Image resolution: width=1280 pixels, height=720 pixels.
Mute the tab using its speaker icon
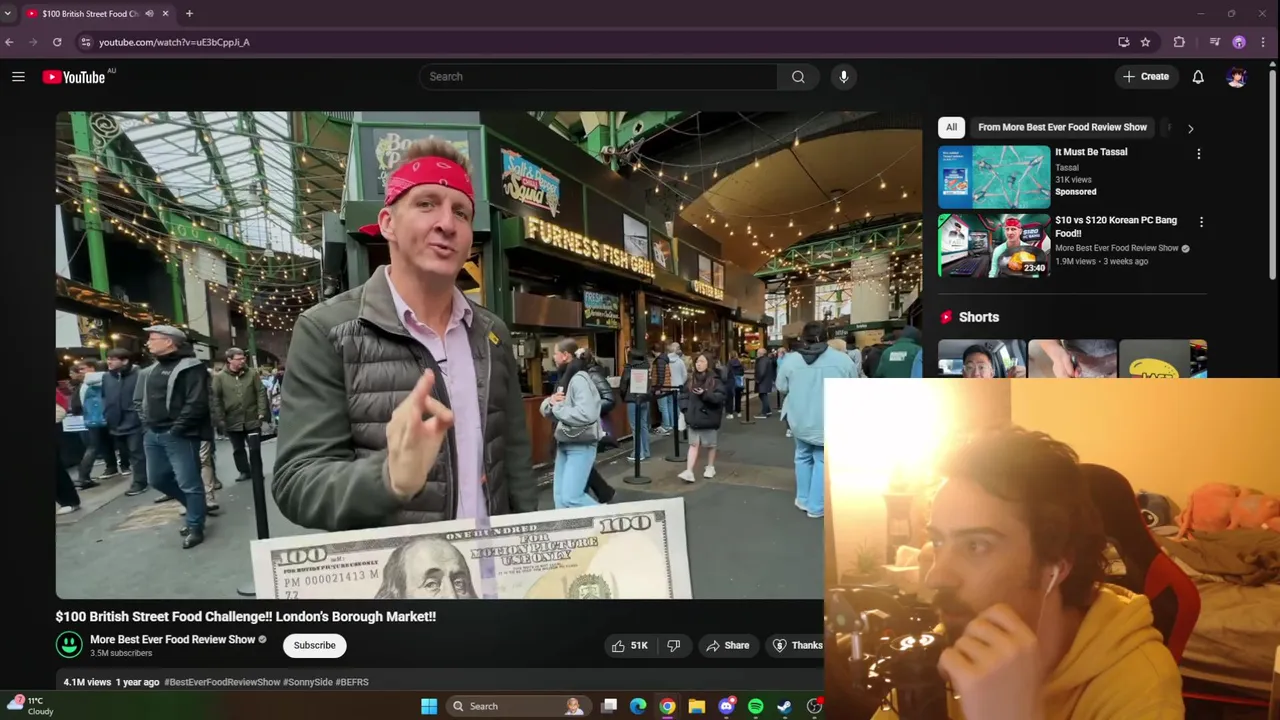149,14
